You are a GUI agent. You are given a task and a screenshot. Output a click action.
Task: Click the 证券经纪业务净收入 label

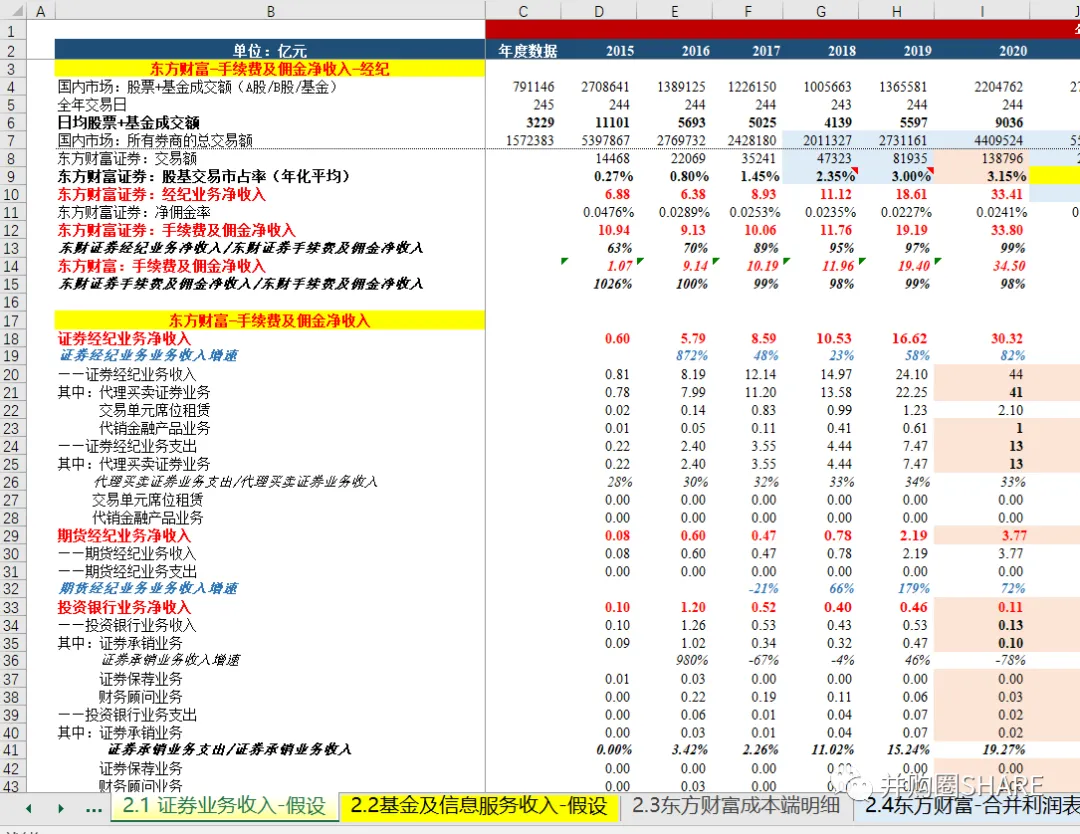[x=124, y=338]
